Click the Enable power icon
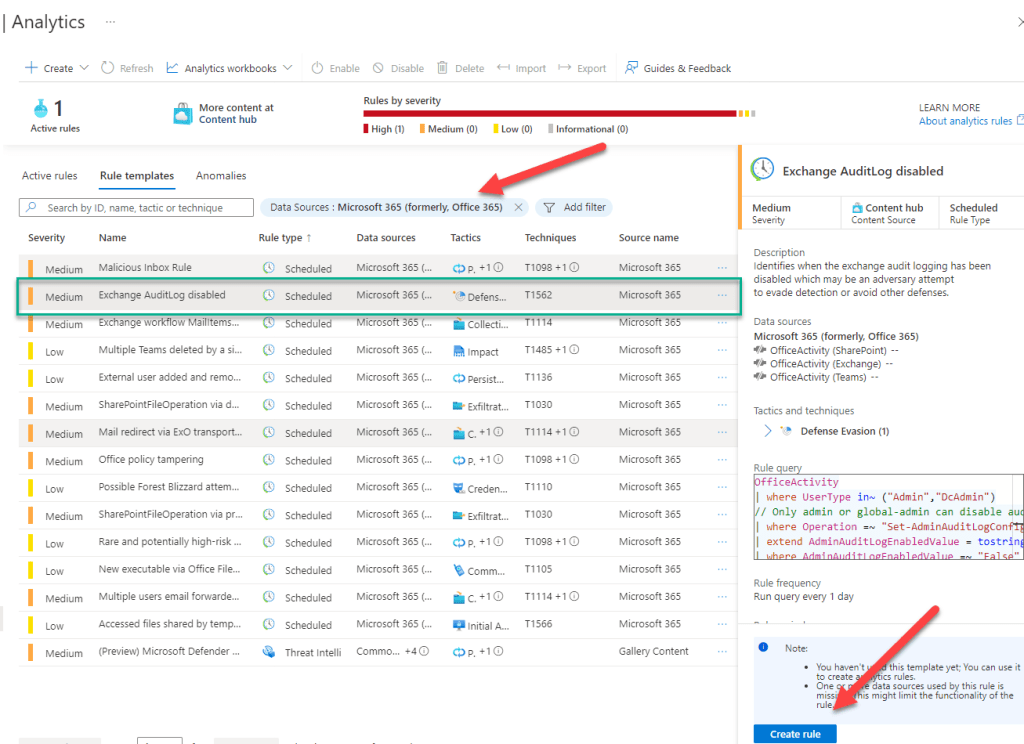 (x=317, y=68)
